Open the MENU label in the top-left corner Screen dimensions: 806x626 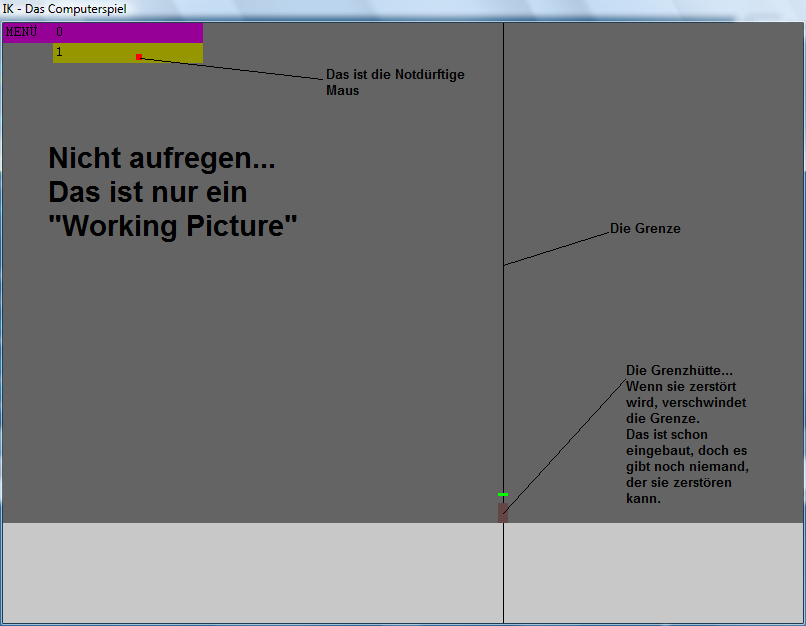pyautogui.click(x=21, y=32)
